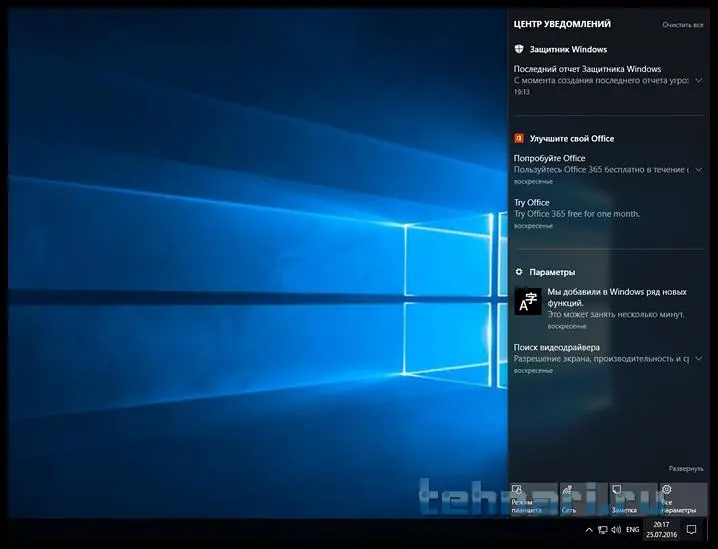Click the language A字 notification icon
This screenshot has height=549, width=718.
click(x=528, y=301)
